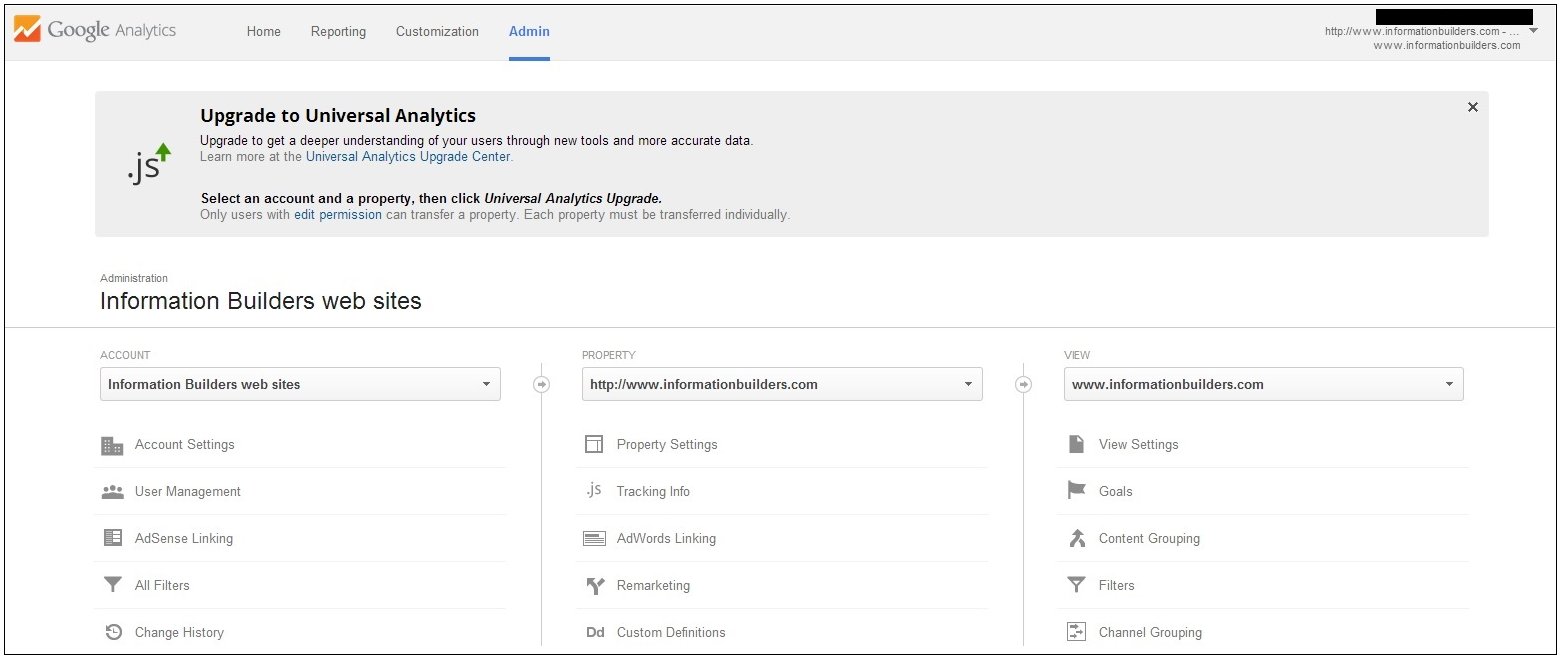Click the Goals flag icon
1560x658 pixels.
[1076, 491]
